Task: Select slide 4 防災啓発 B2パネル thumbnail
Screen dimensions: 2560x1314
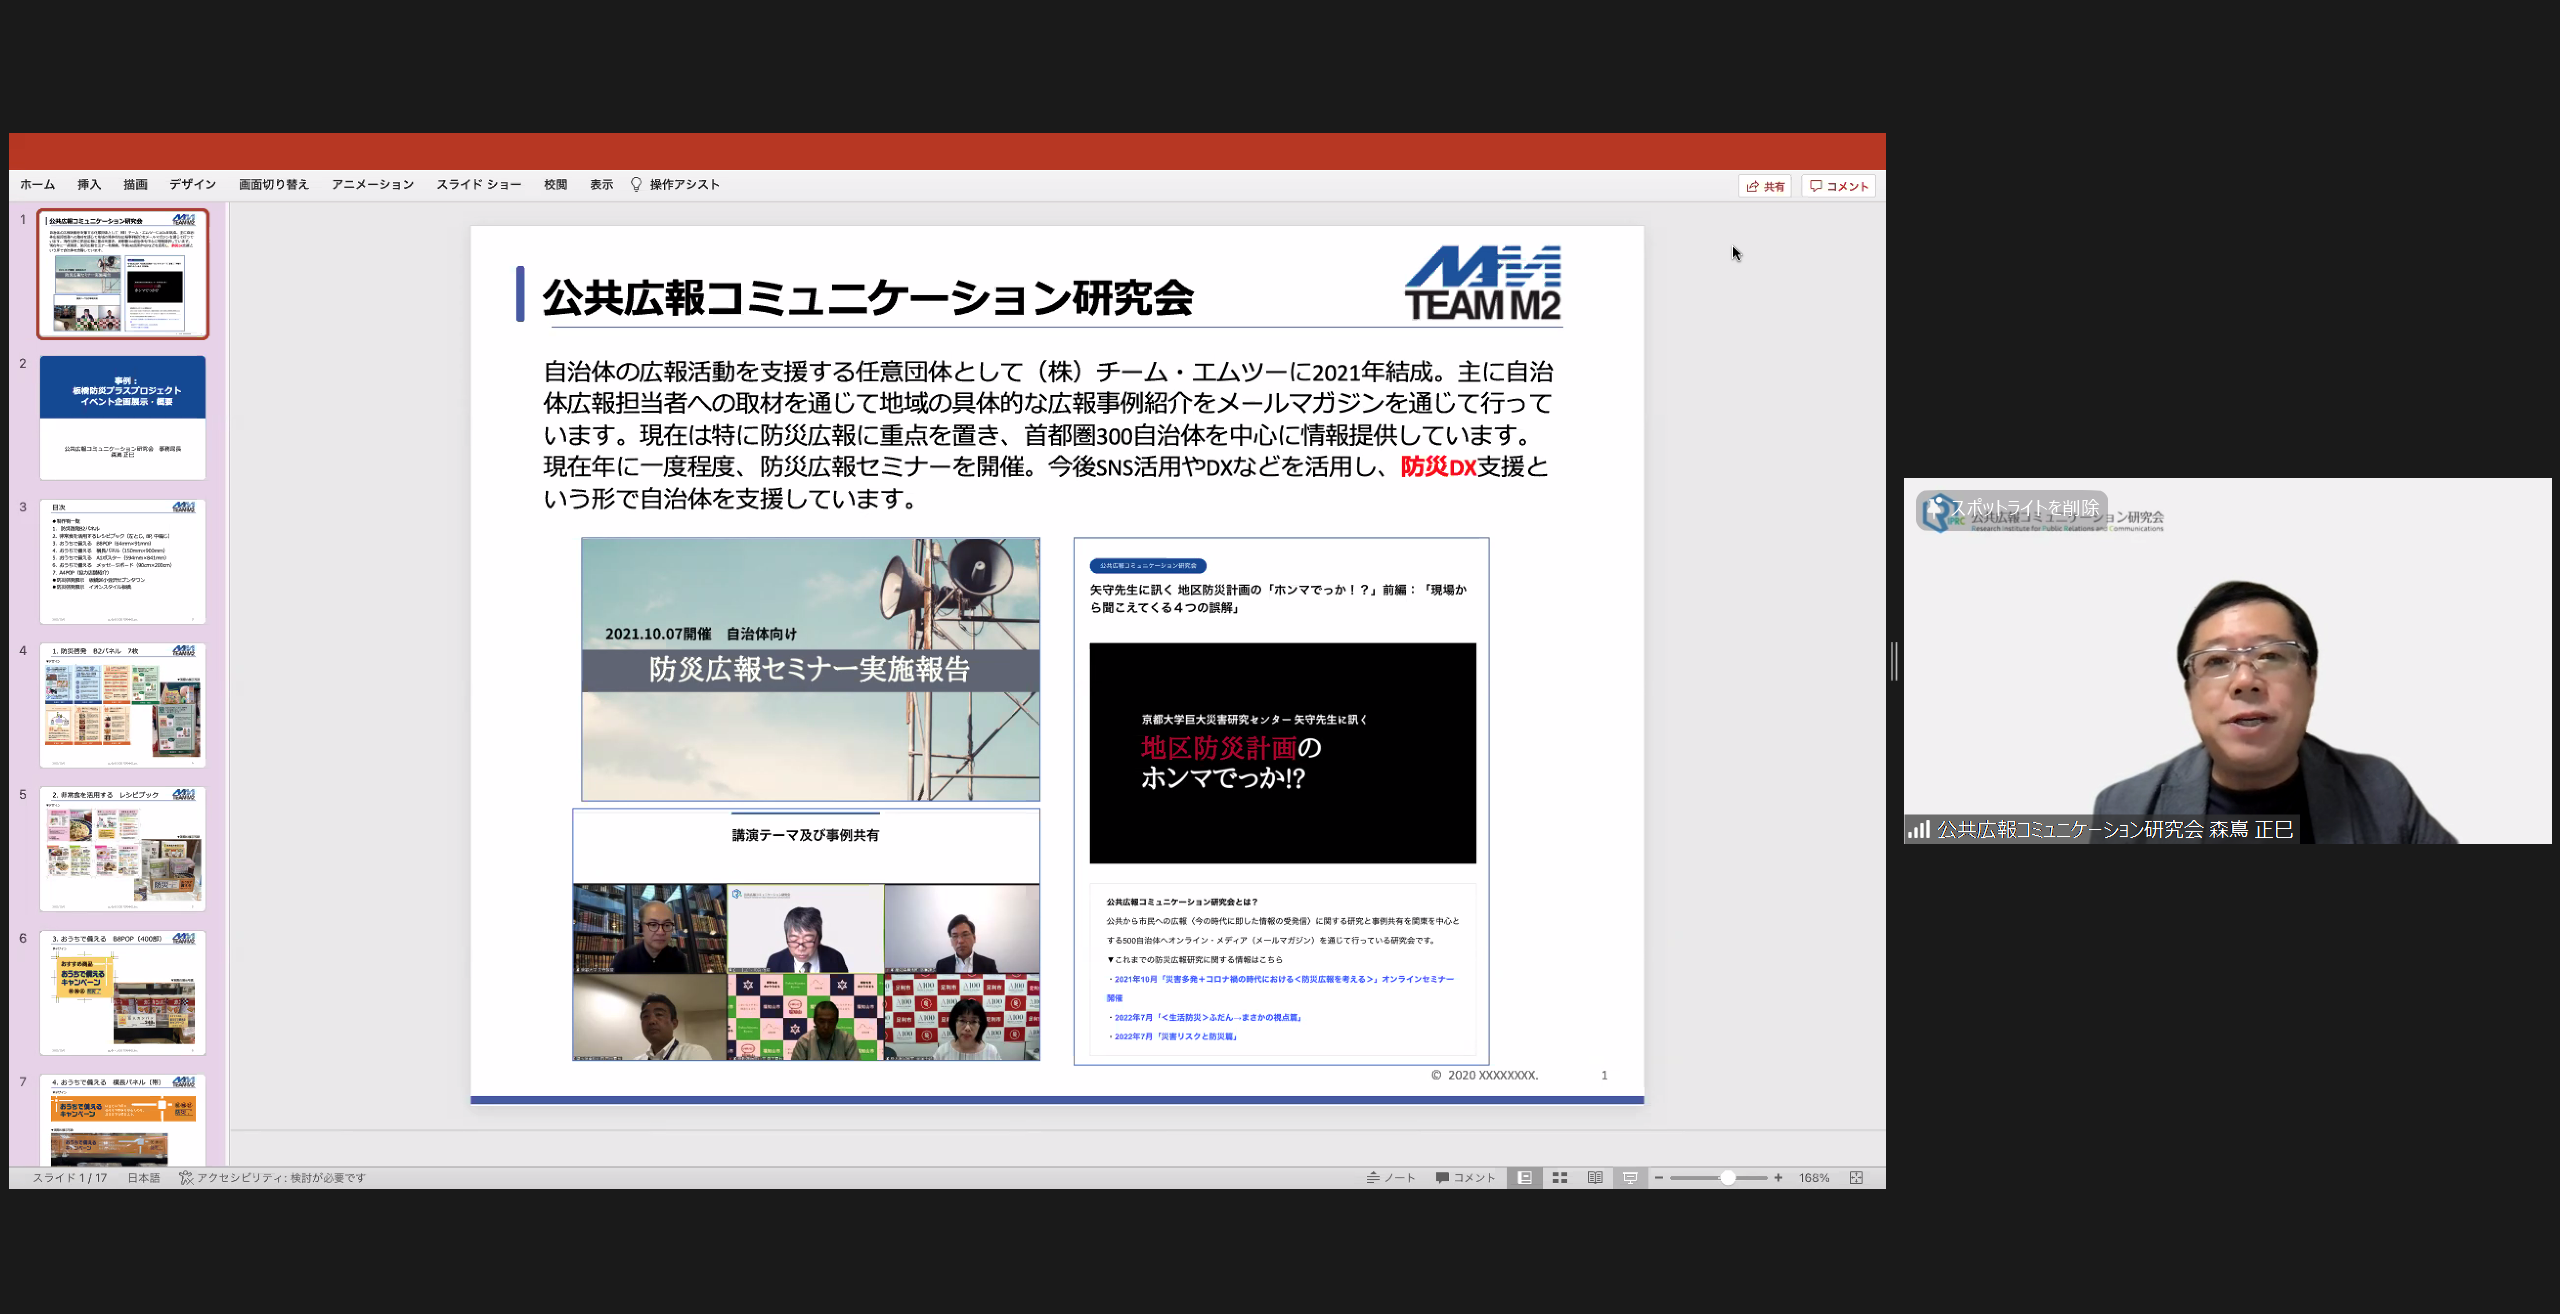Action: click(123, 705)
